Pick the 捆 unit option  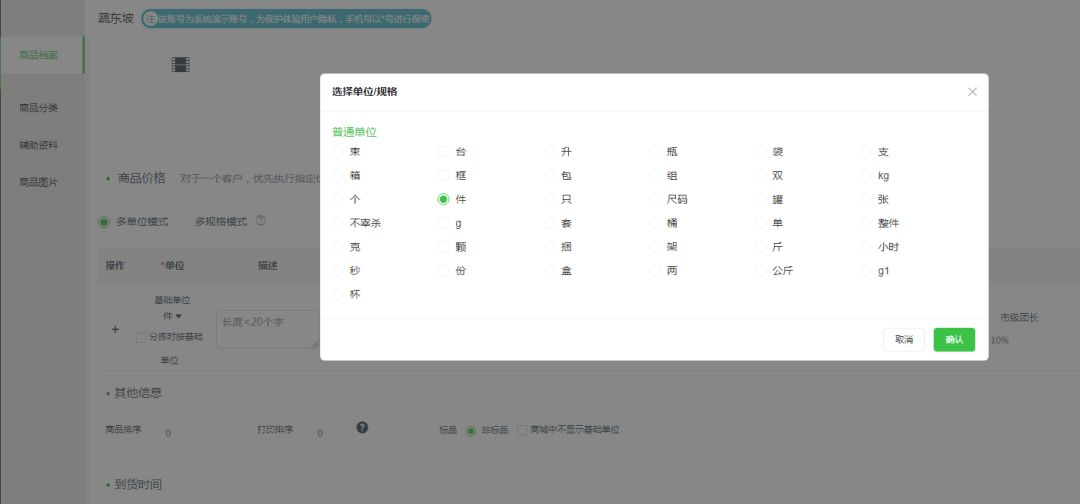click(550, 246)
